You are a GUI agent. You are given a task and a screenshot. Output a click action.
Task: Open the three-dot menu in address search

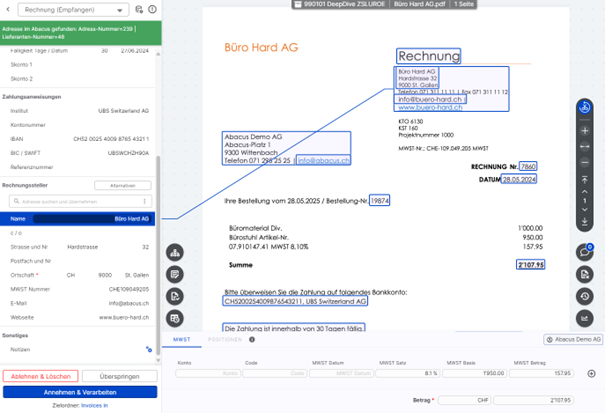(145, 201)
